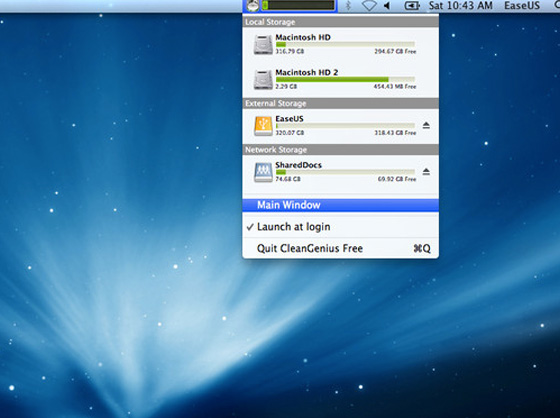Click the External Storage section header
This screenshot has width=560, height=418.
click(340, 104)
